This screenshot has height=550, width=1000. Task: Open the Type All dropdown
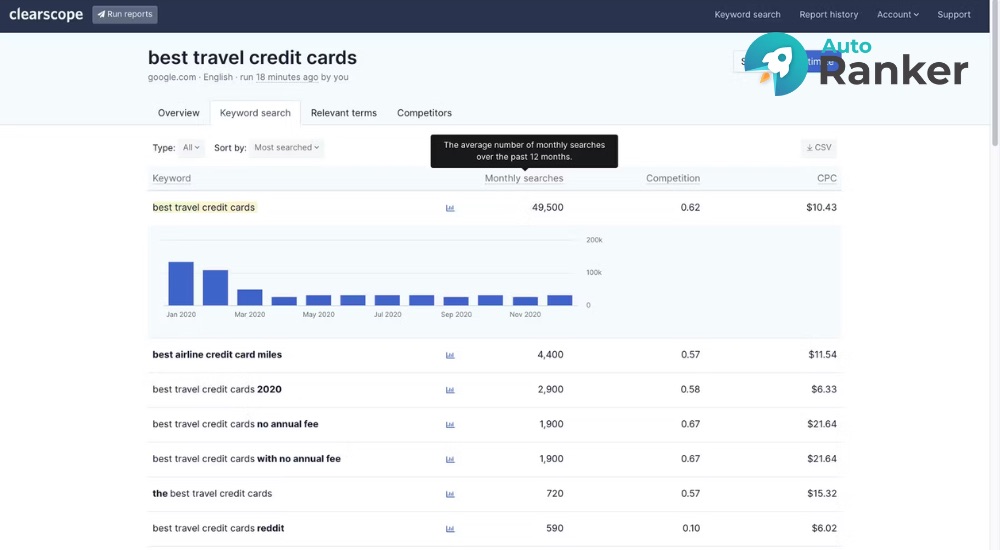tap(191, 148)
